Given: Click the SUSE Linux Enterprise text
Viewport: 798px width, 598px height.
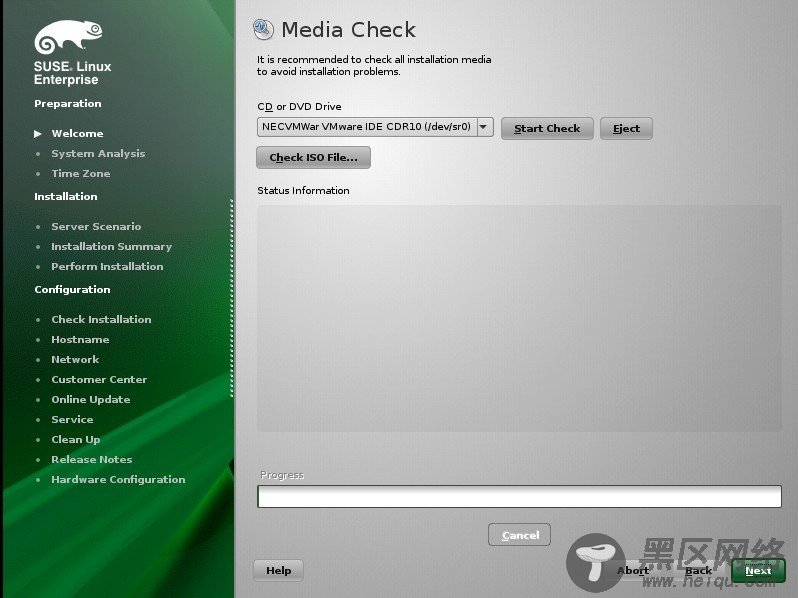Looking at the screenshot, I should tap(72, 73).
